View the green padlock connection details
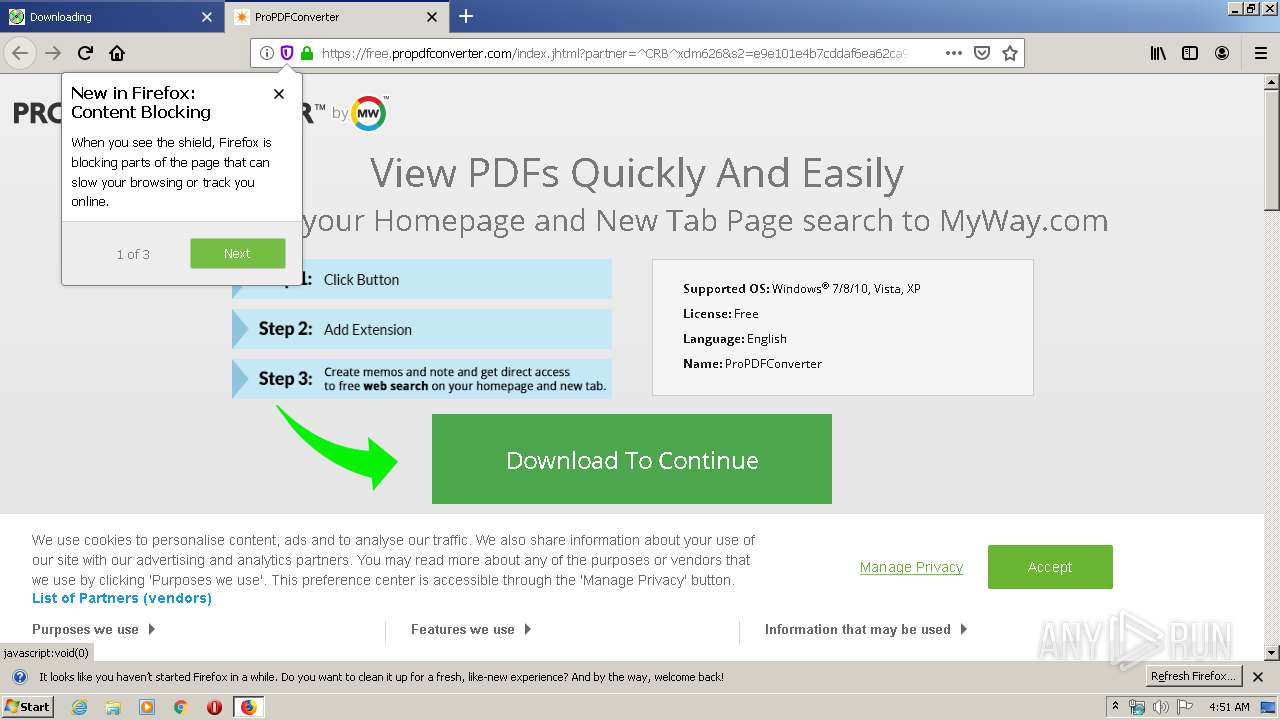The width and height of the screenshot is (1280, 720). pos(307,53)
